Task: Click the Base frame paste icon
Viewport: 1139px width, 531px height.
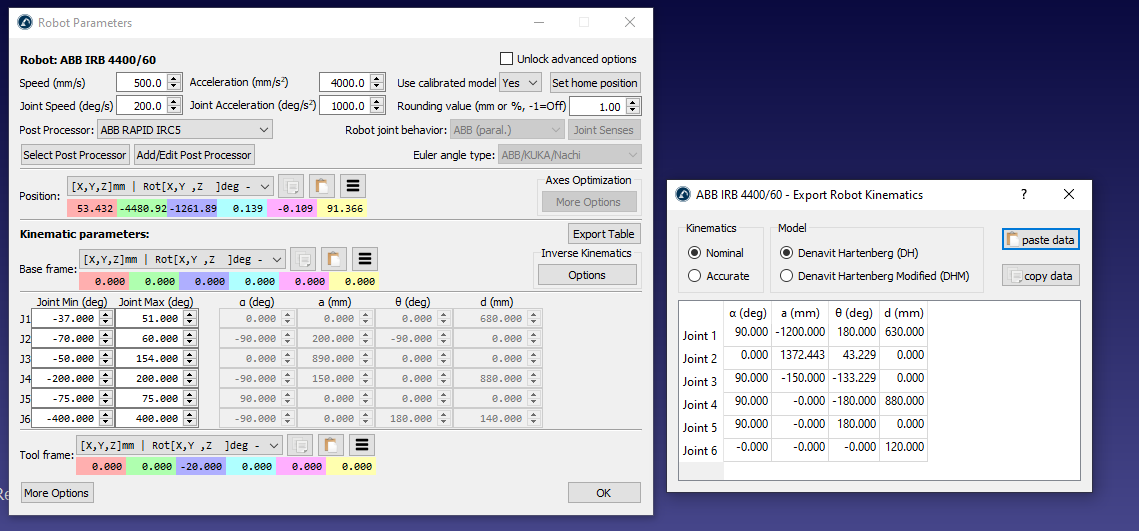Action: (x=333, y=259)
